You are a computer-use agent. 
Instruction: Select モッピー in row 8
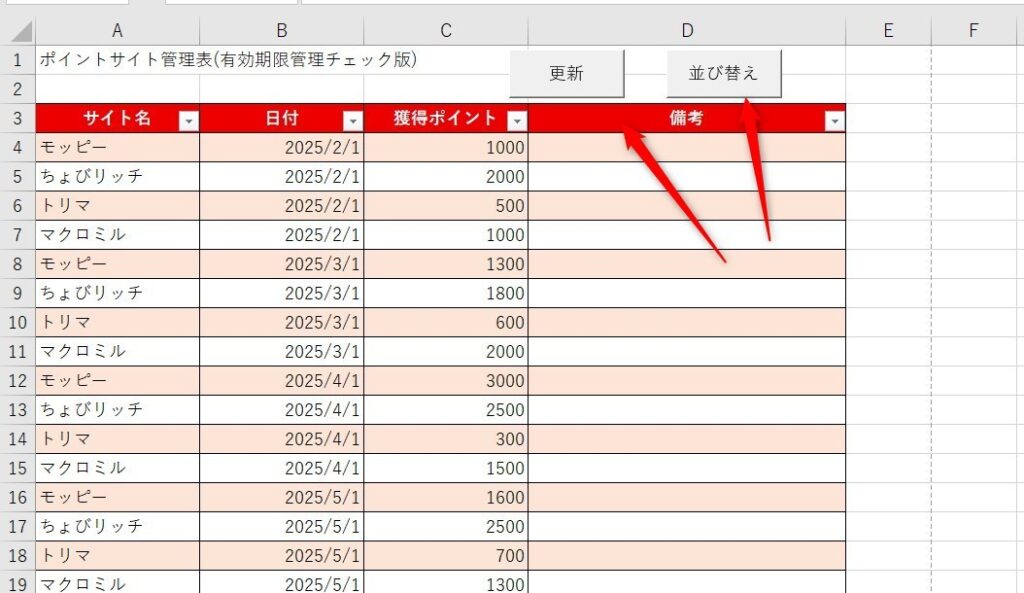pyautogui.click(x=118, y=264)
